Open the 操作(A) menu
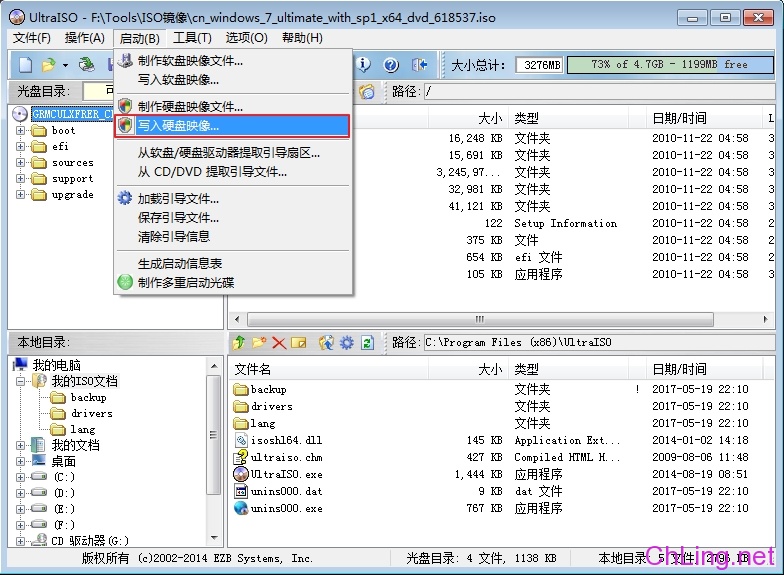Viewport: 784px width, 575px height. click(x=84, y=38)
